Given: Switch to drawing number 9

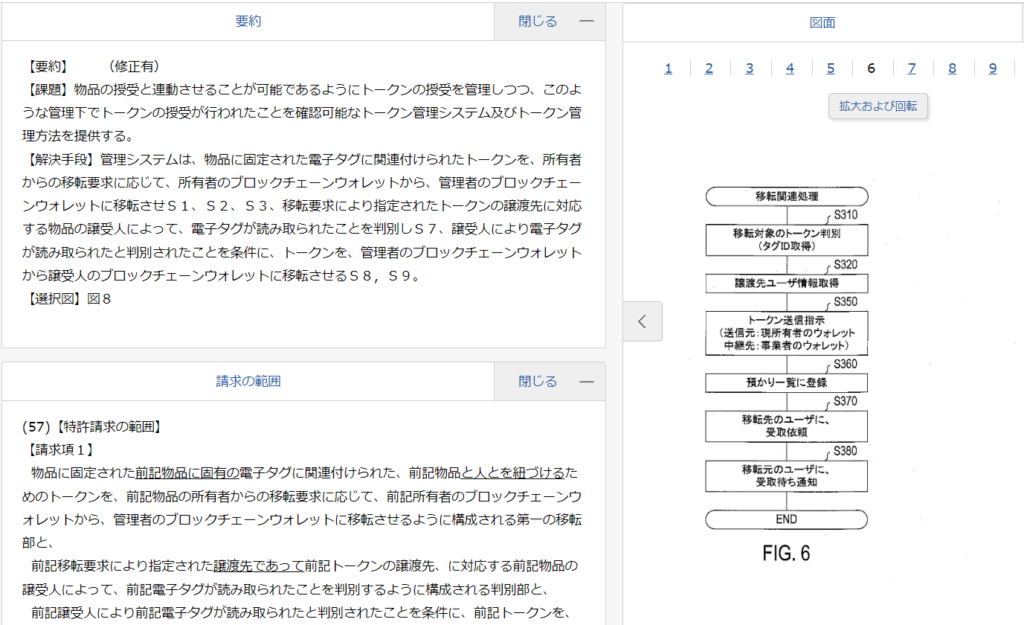Looking at the screenshot, I should [x=993, y=69].
